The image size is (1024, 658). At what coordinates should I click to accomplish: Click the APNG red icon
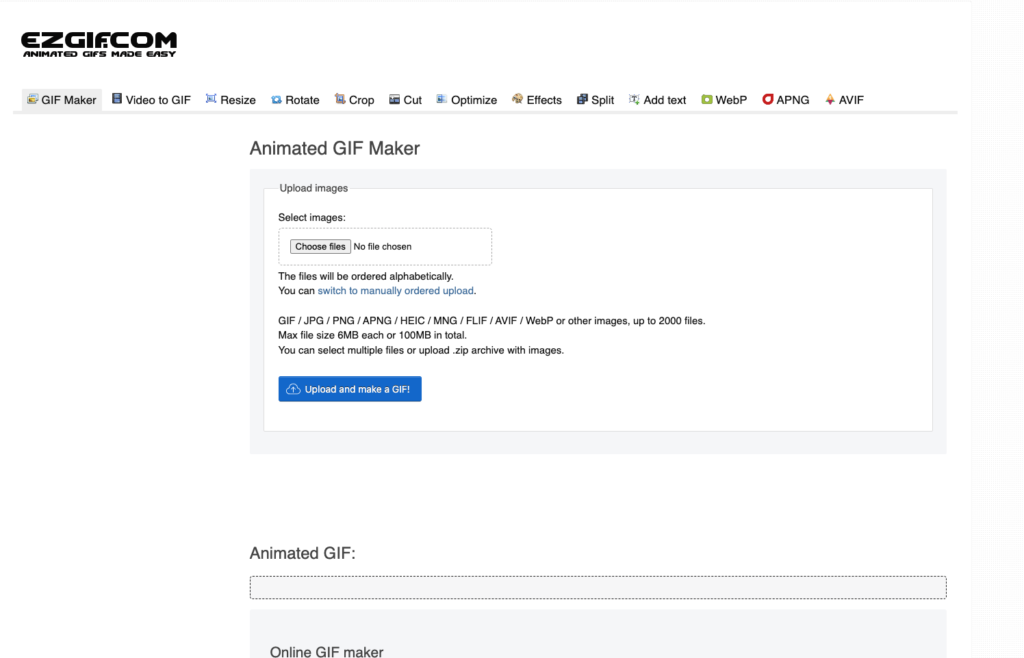tap(768, 100)
